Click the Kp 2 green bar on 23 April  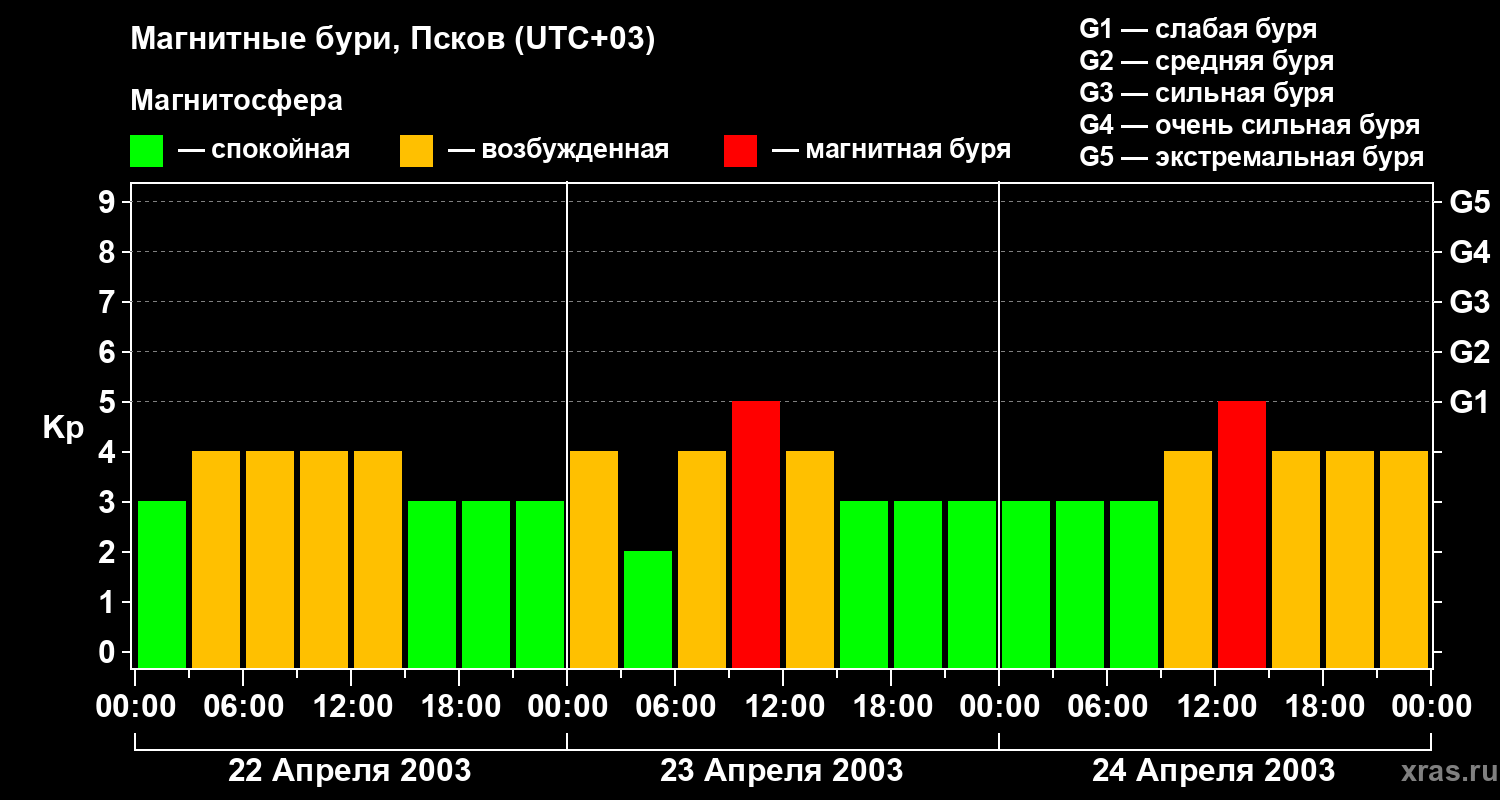click(648, 609)
